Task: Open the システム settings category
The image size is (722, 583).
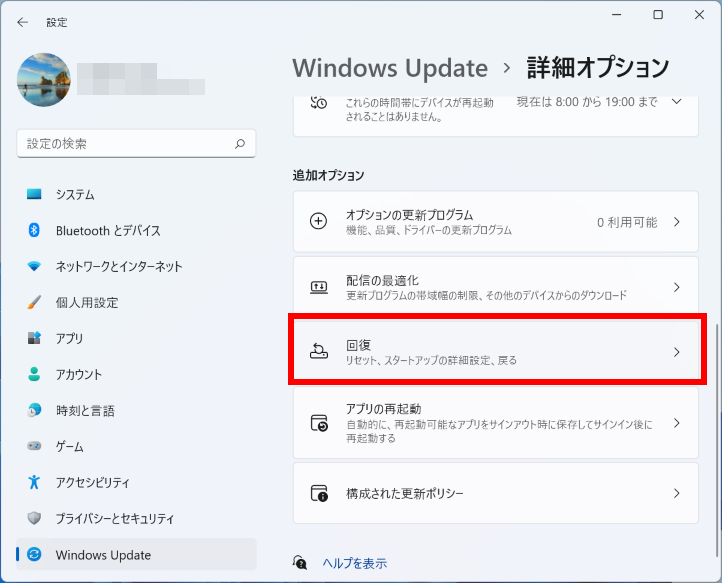Action: (x=136, y=194)
